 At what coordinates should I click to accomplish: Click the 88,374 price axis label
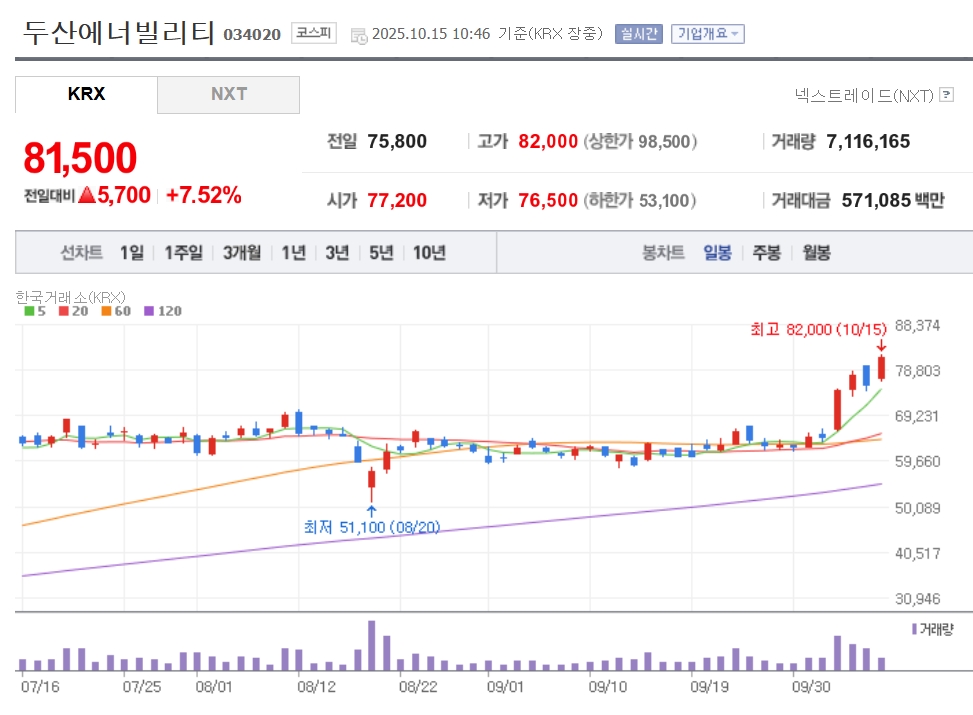(x=917, y=325)
